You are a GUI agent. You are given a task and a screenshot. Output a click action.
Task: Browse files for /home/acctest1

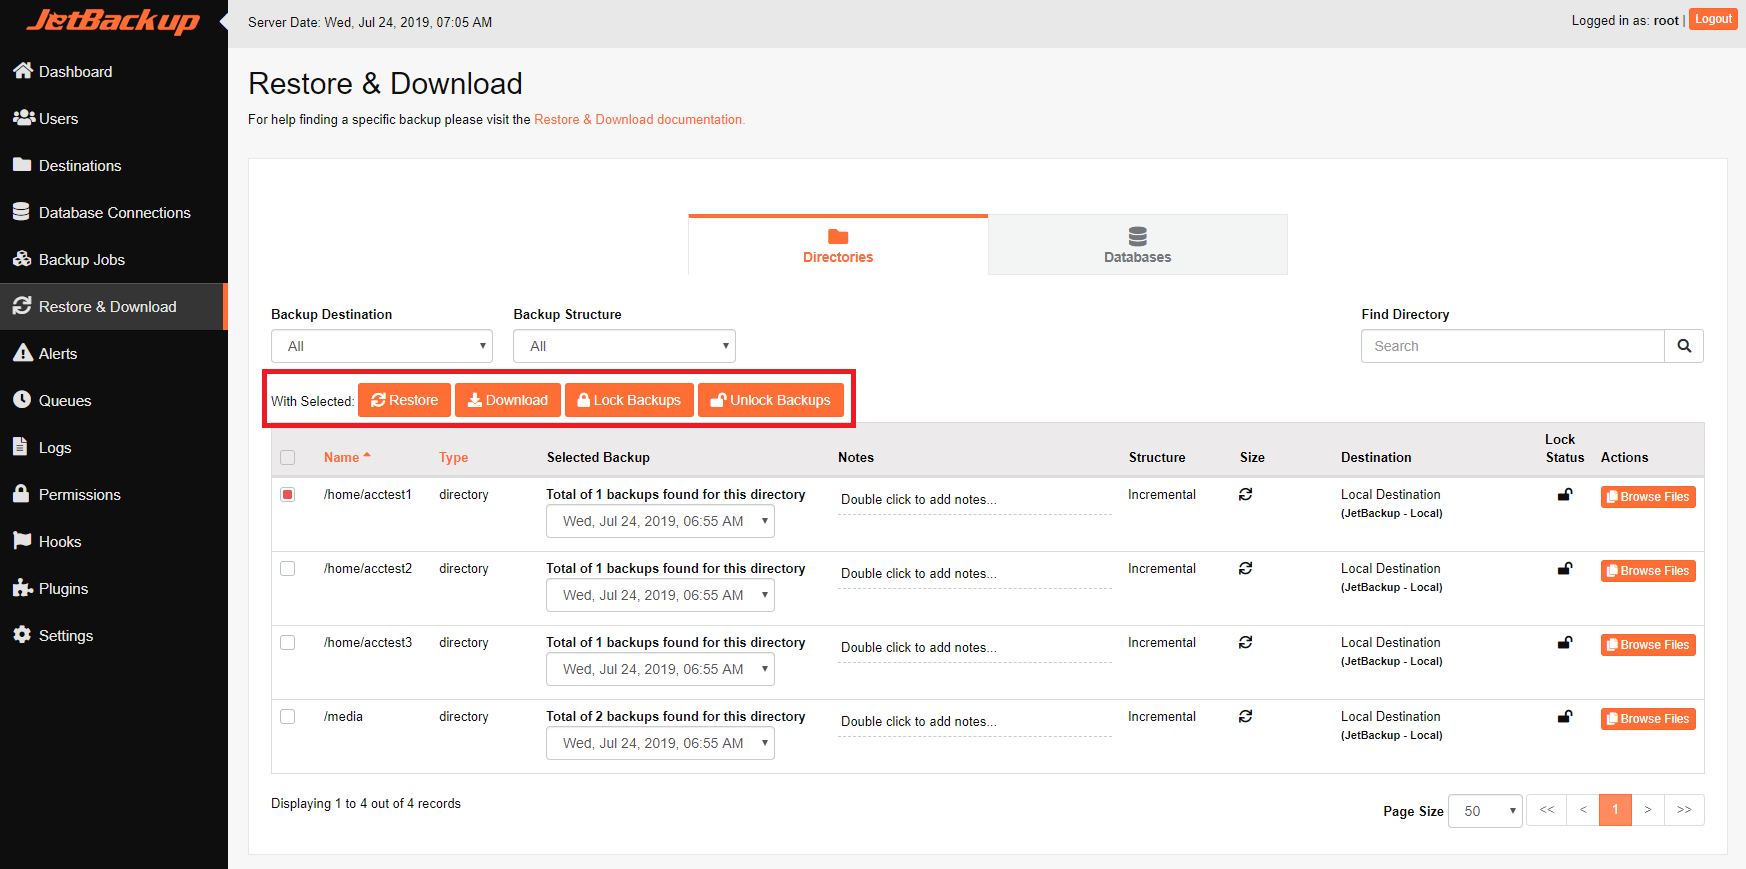coord(1648,497)
